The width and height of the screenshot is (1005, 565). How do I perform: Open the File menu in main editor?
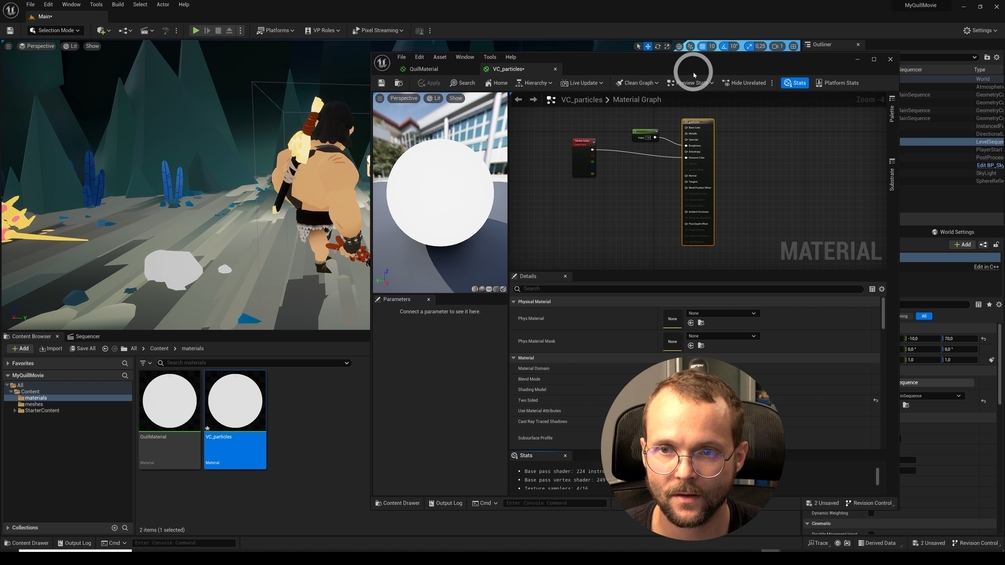[x=30, y=4]
